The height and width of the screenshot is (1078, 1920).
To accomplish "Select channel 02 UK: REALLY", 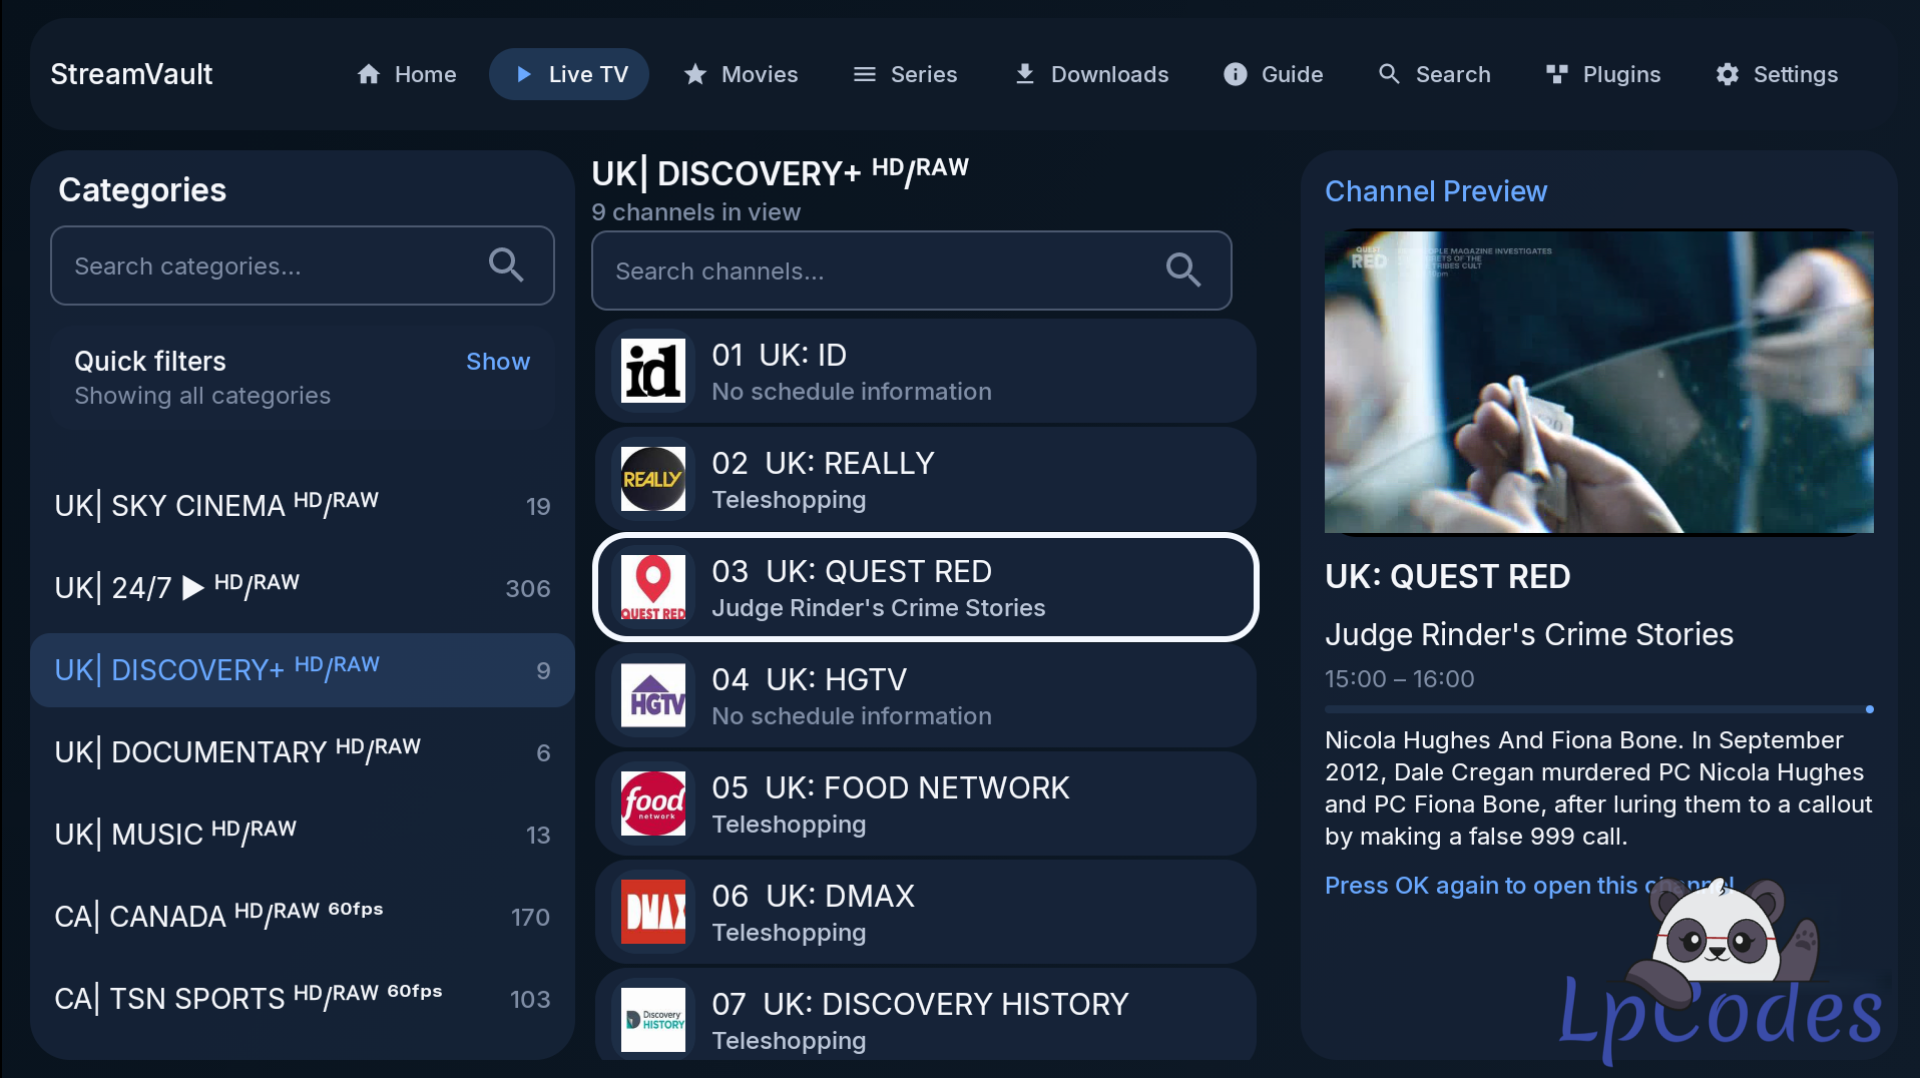I will click(x=925, y=479).
